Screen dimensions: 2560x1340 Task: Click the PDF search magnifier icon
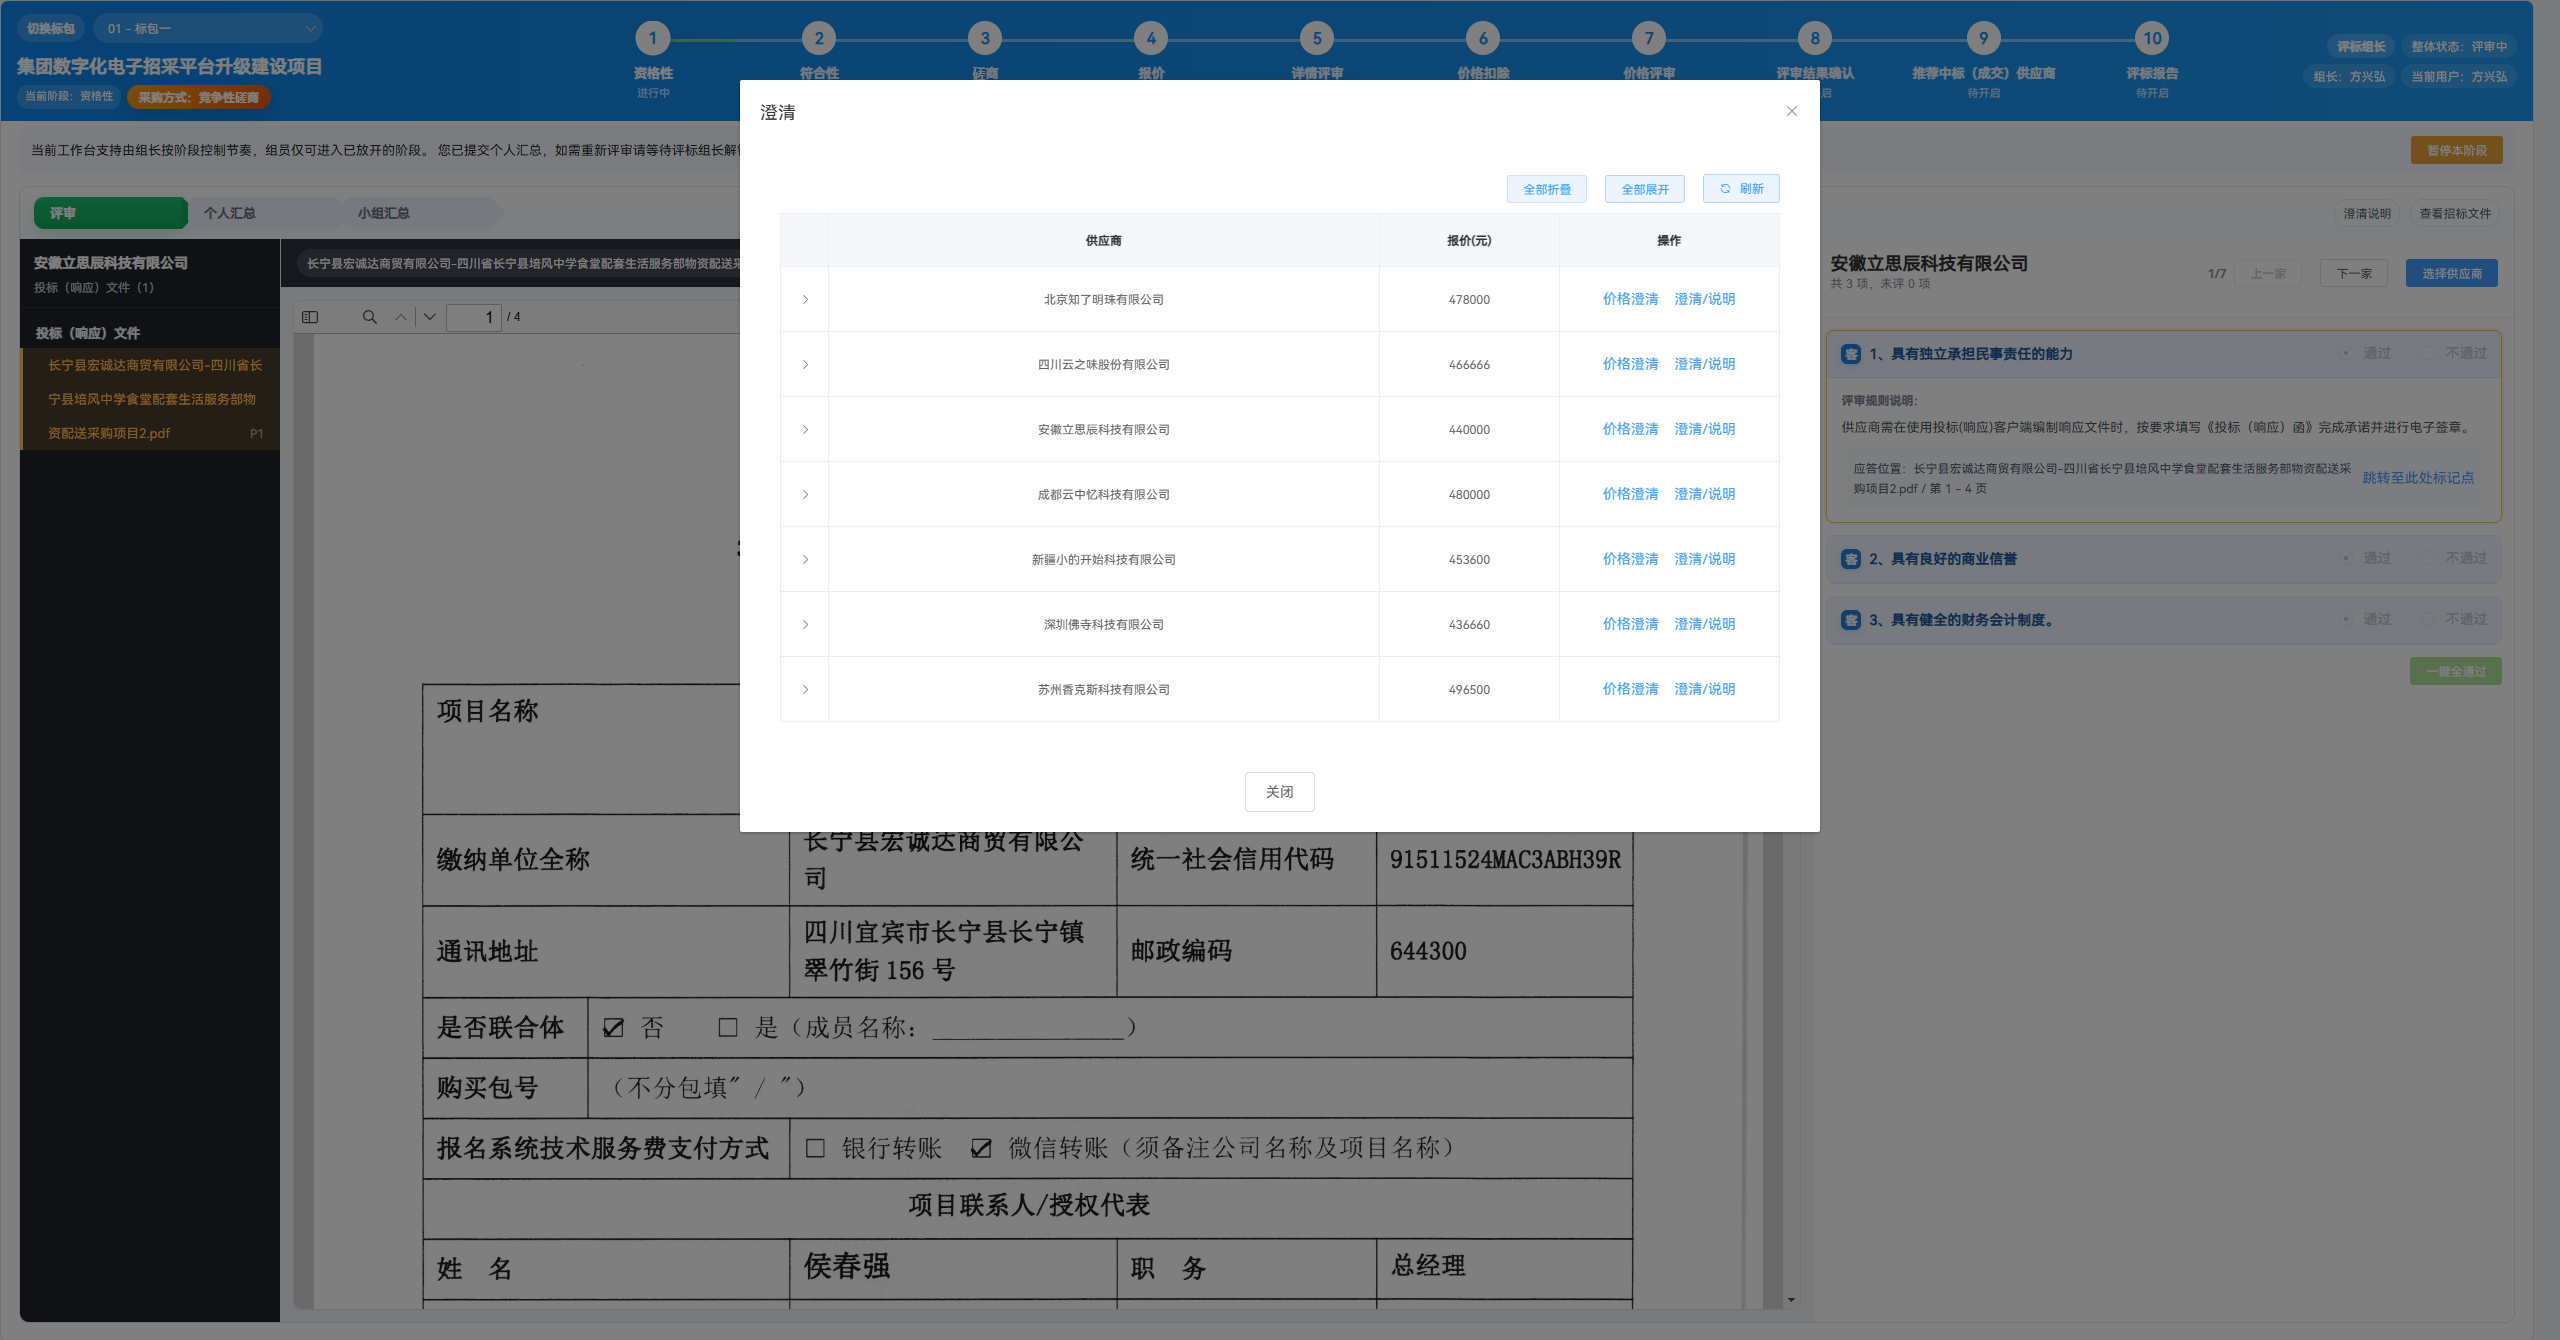[369, 317]
